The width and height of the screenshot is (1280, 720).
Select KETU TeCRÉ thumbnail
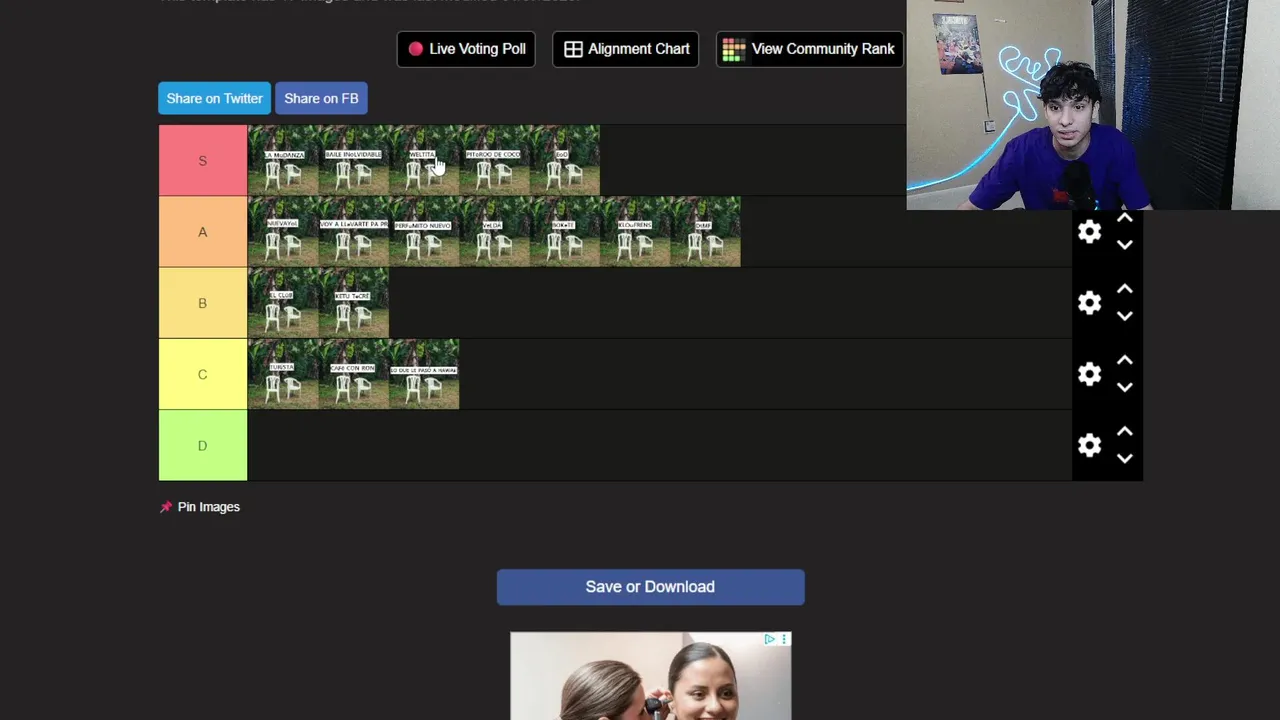click(x=353, y=303)
